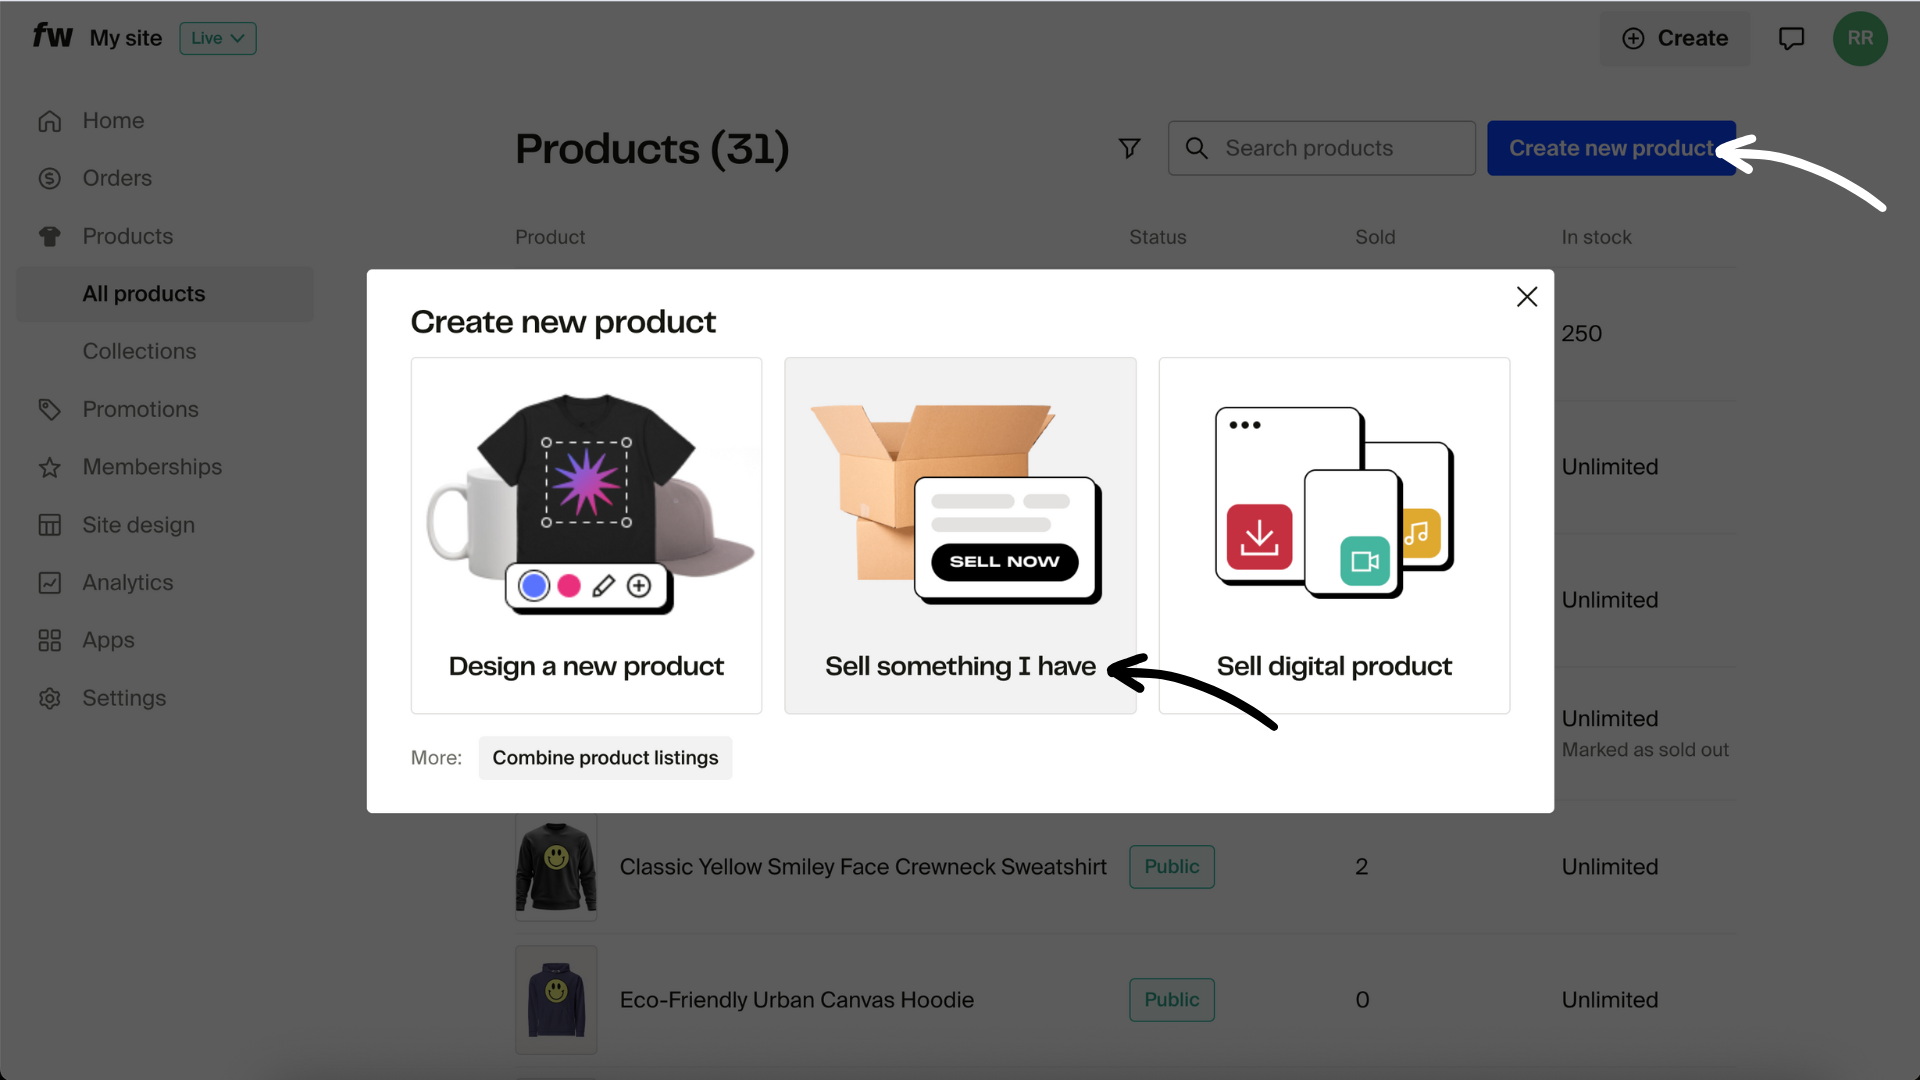The image size is (1920, 1080).
Task: Click Combine product listings
Action: (x=605, y=757)
